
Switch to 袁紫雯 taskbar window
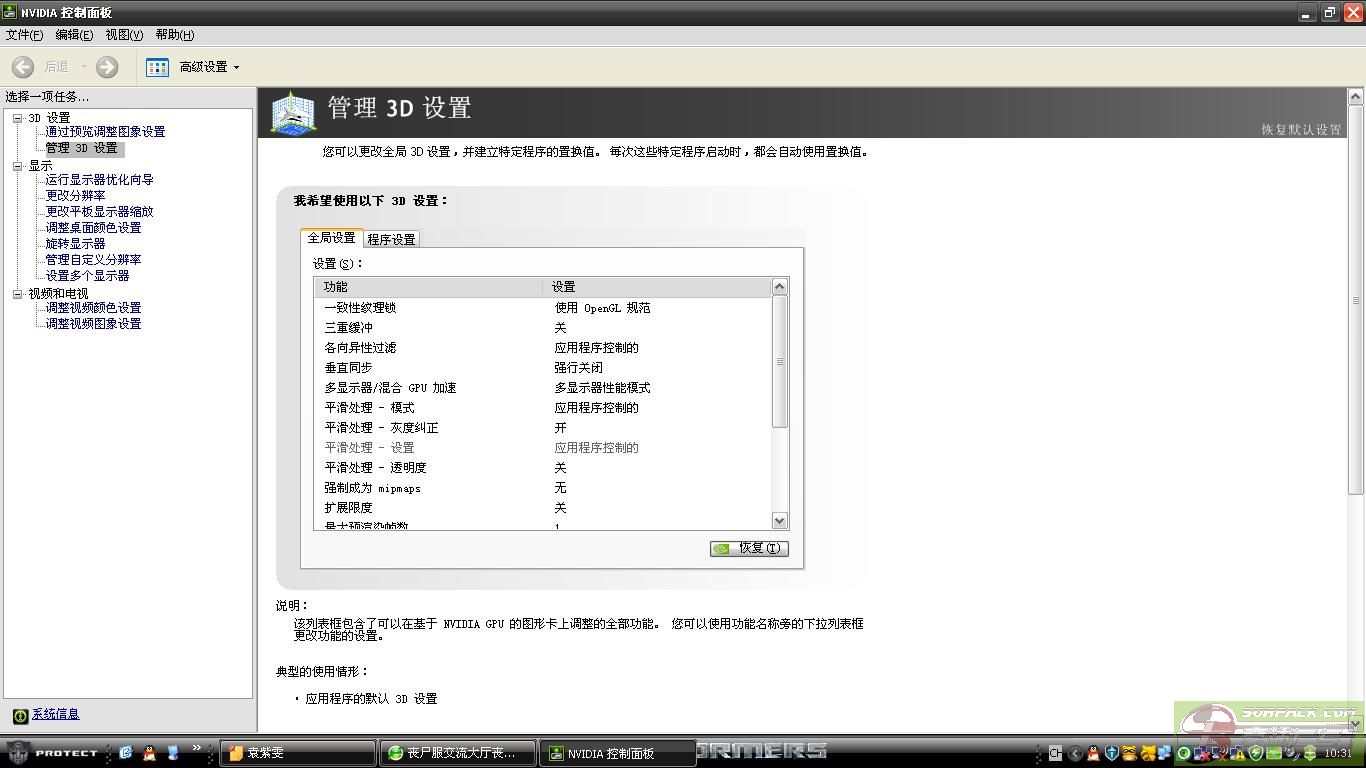point(298,753)
